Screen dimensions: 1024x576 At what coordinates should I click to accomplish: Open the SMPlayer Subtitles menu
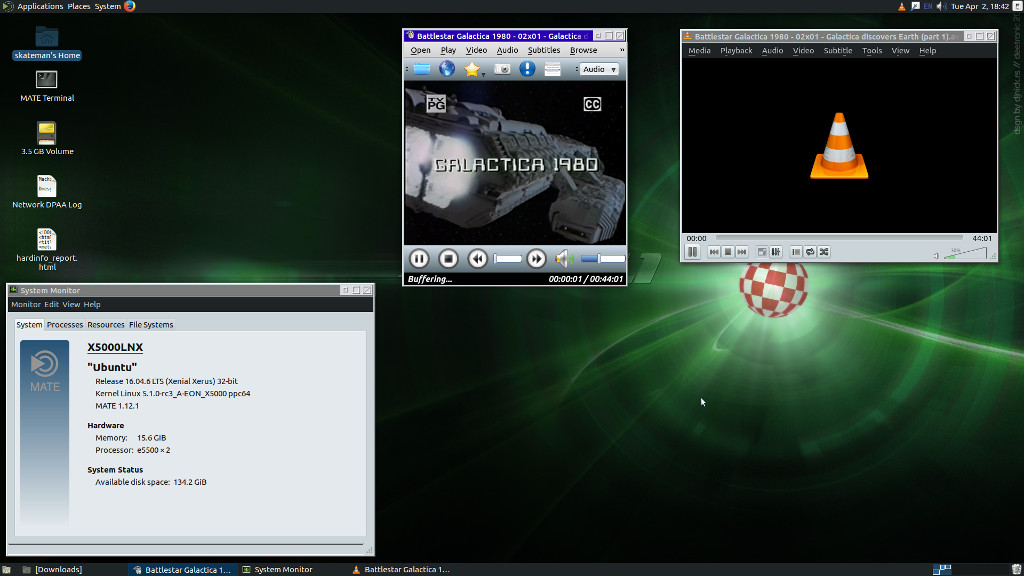point(543,50)
